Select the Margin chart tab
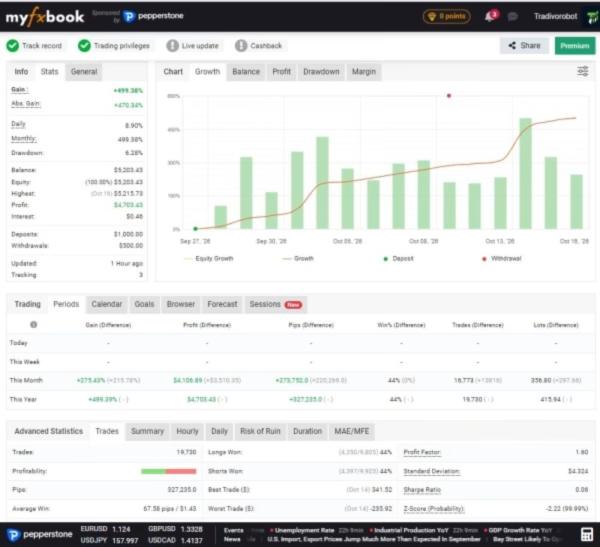The height and width of the screenshot is (547, 600). click(x=364, y=72)
